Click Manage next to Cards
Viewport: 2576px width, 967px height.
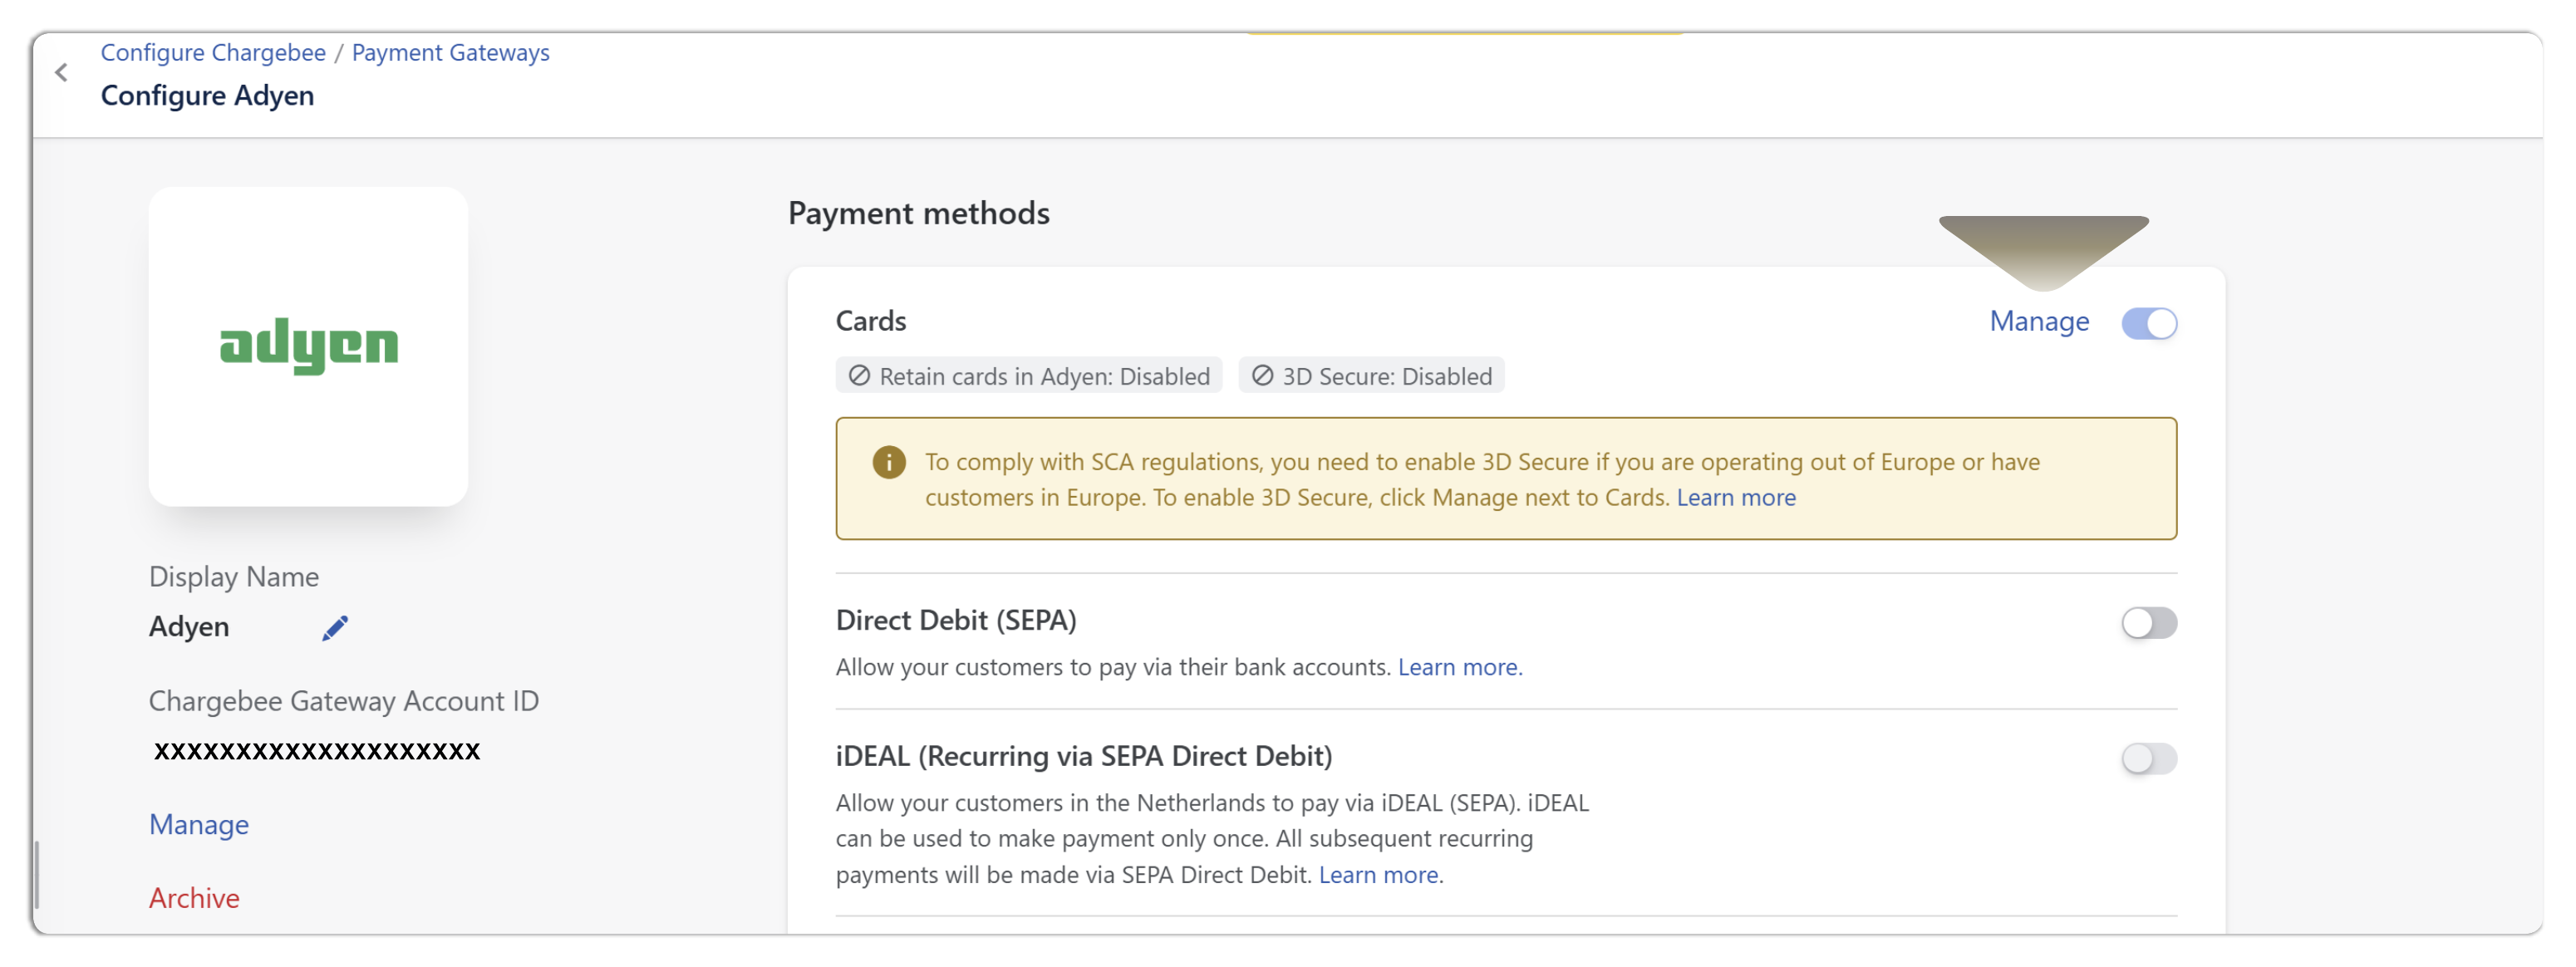click(2038, 321)
